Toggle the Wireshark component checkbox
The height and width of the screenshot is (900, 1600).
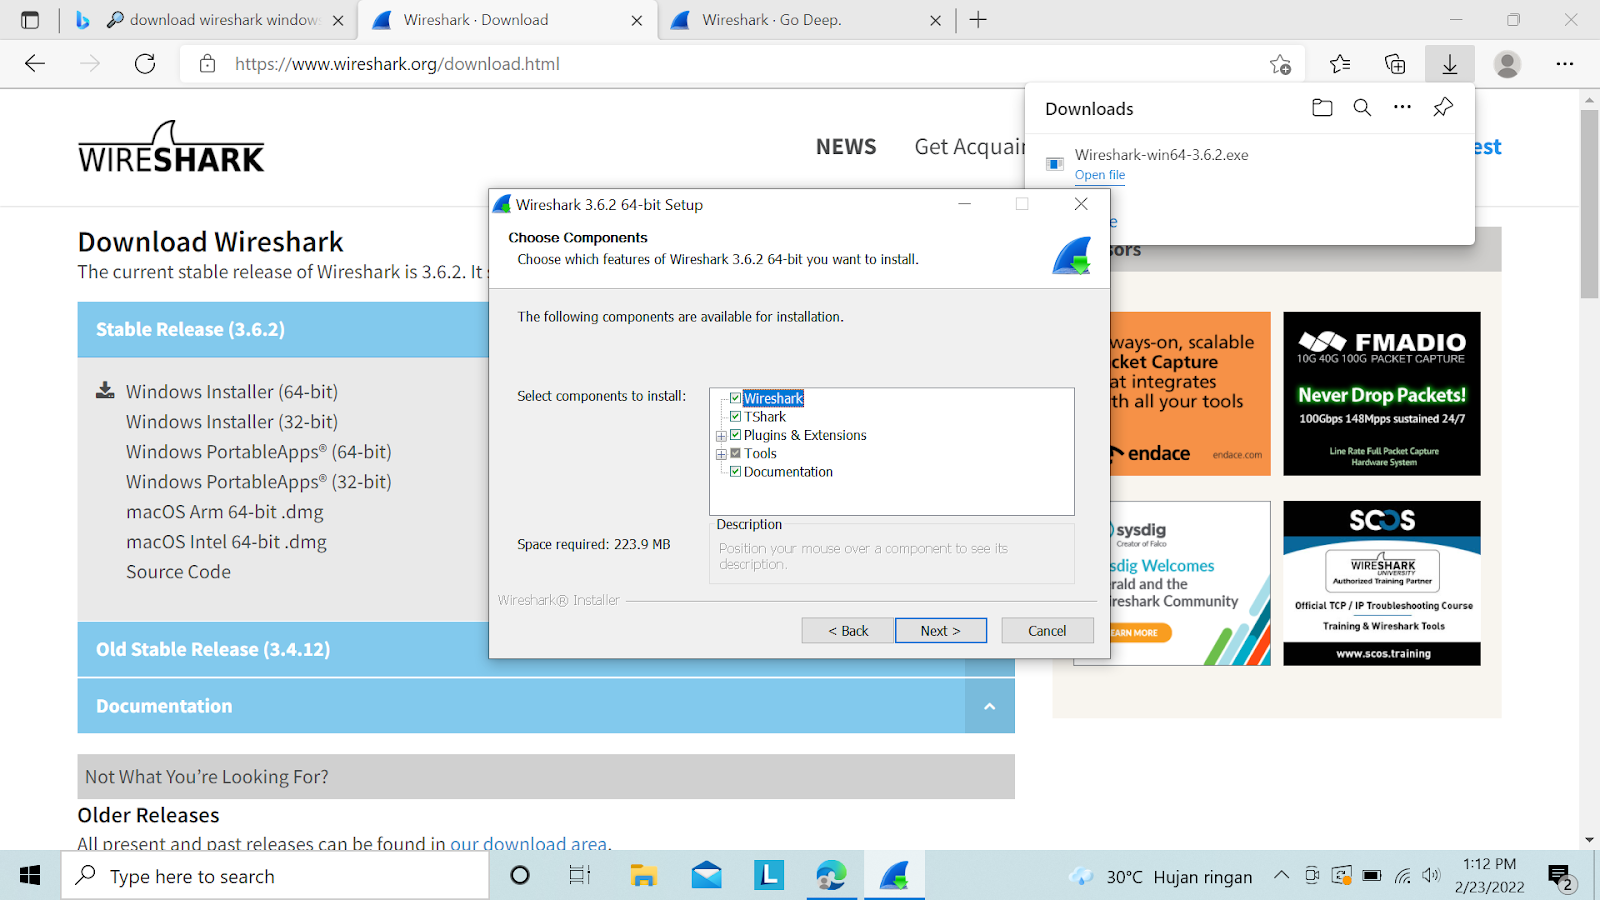[735, 398]
